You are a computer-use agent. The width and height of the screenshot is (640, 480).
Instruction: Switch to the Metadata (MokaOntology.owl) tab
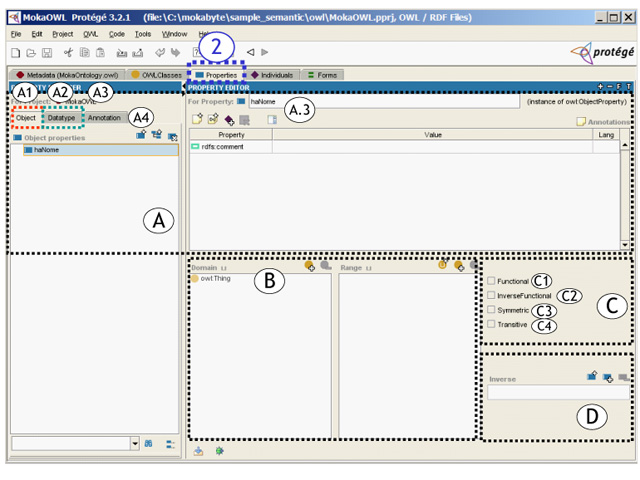67,75
